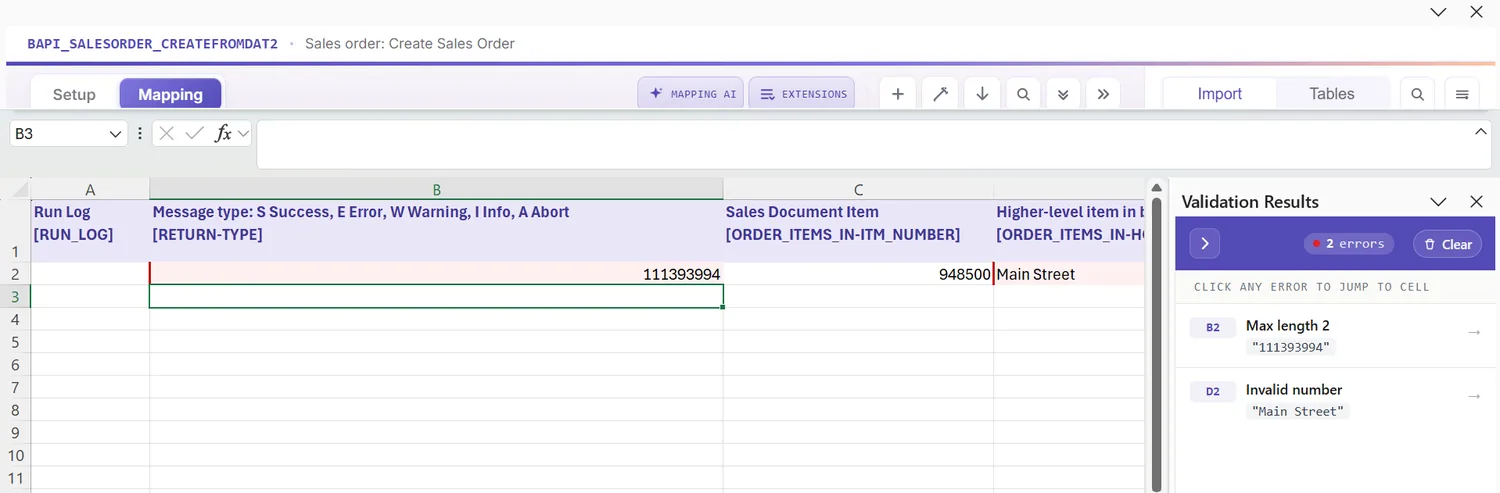Click the Sales Document Item header cell
This screenshot has height=493, width=1500.
pos(858,231)
